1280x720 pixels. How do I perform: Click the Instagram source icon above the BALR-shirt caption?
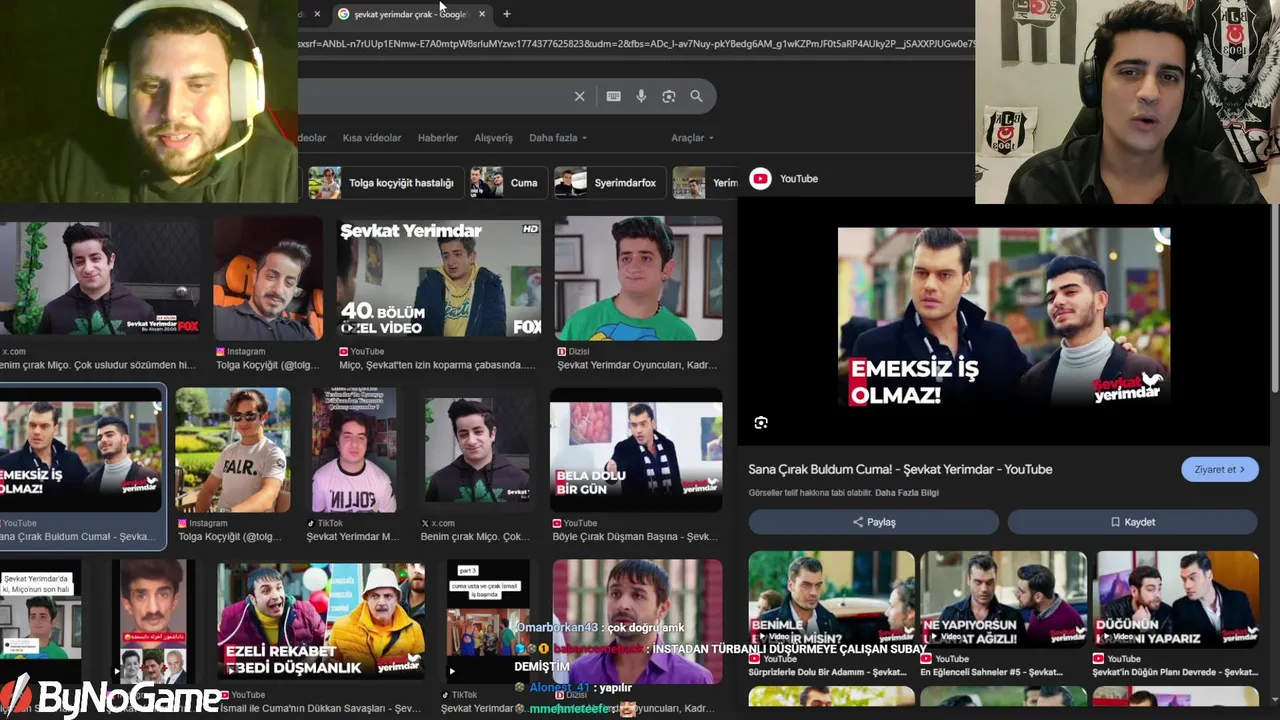182,523
